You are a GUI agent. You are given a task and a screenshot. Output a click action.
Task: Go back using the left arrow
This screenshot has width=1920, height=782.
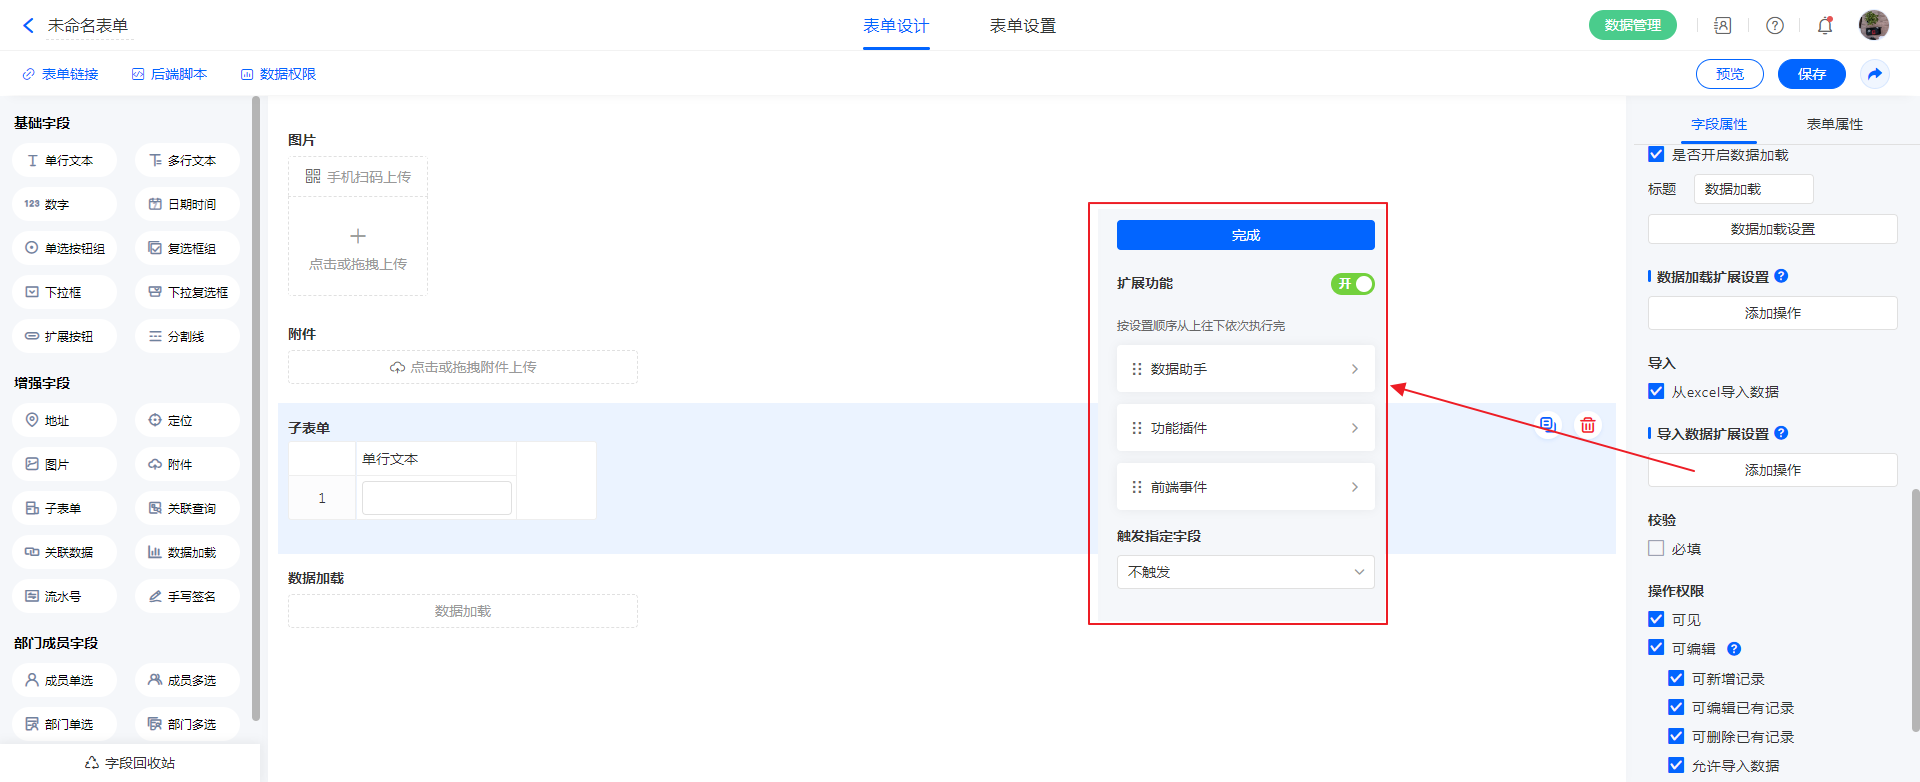pyautogui.click(x=28, y=26)
